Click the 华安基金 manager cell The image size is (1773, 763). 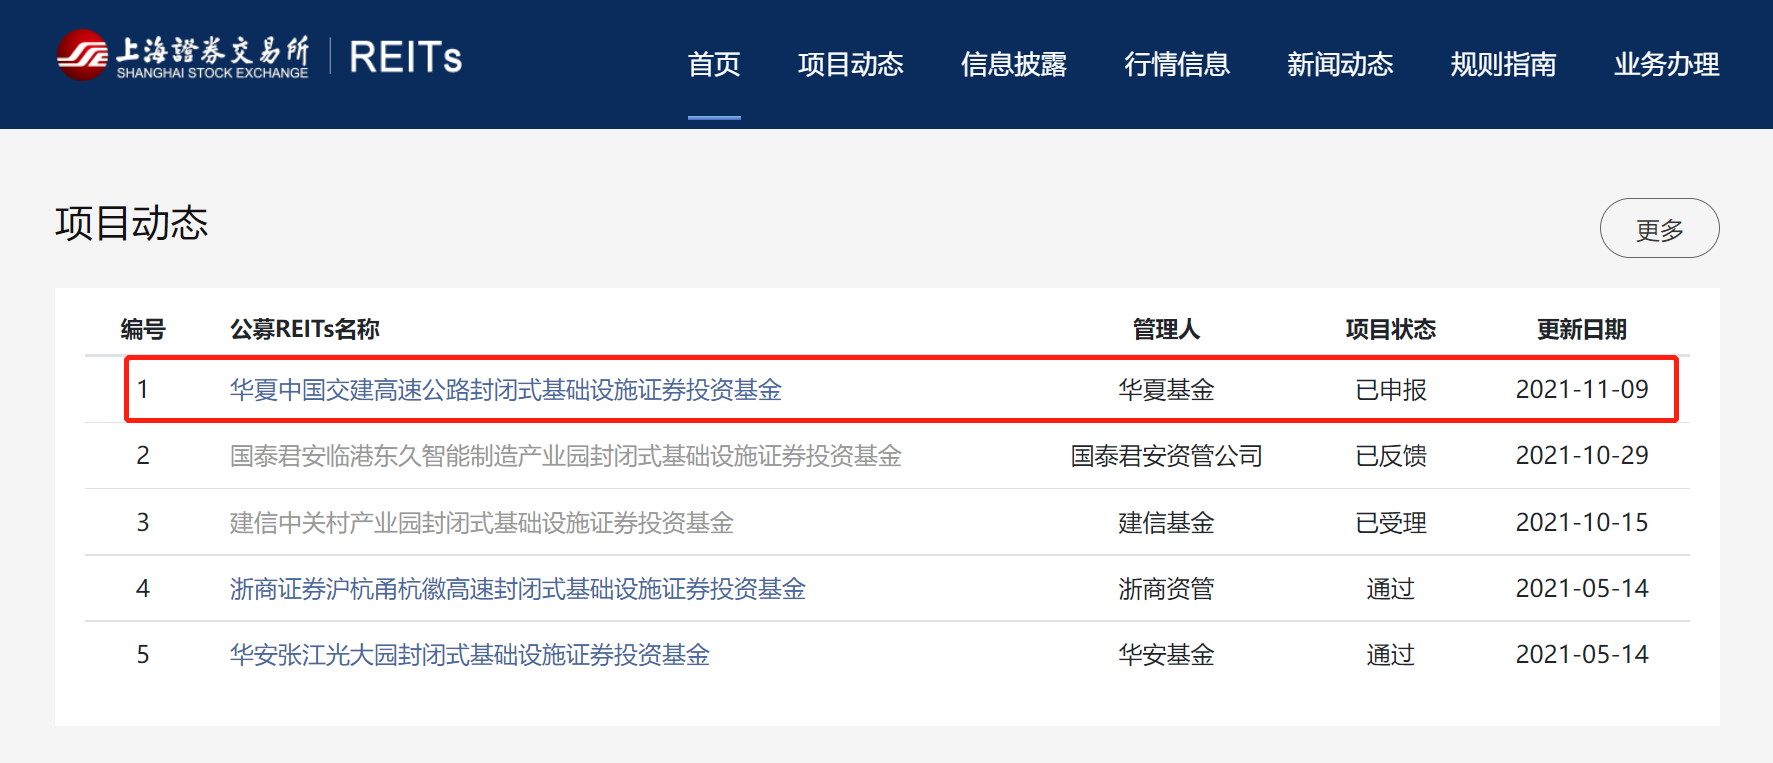pos(1166,654)
